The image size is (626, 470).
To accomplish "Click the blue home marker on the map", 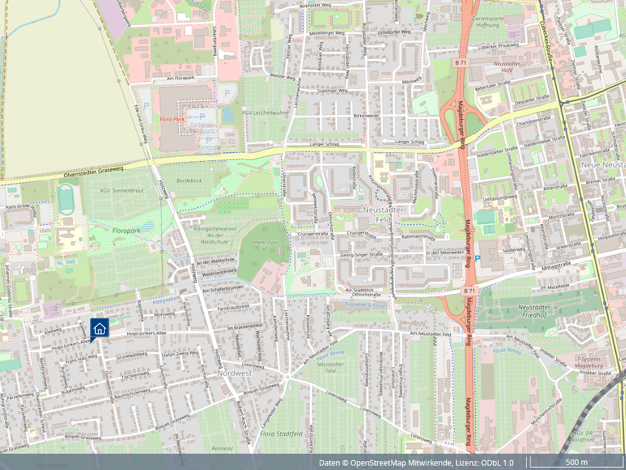I will point(99,329).
